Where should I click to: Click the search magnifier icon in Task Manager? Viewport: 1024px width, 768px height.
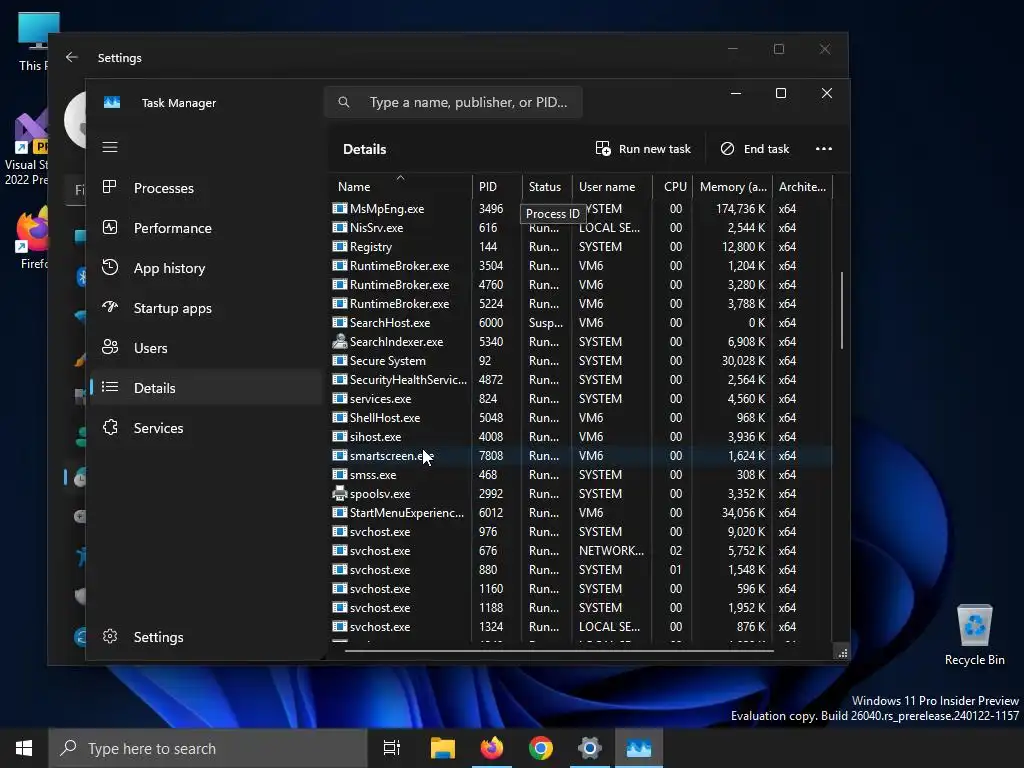(x=344, y=102)
